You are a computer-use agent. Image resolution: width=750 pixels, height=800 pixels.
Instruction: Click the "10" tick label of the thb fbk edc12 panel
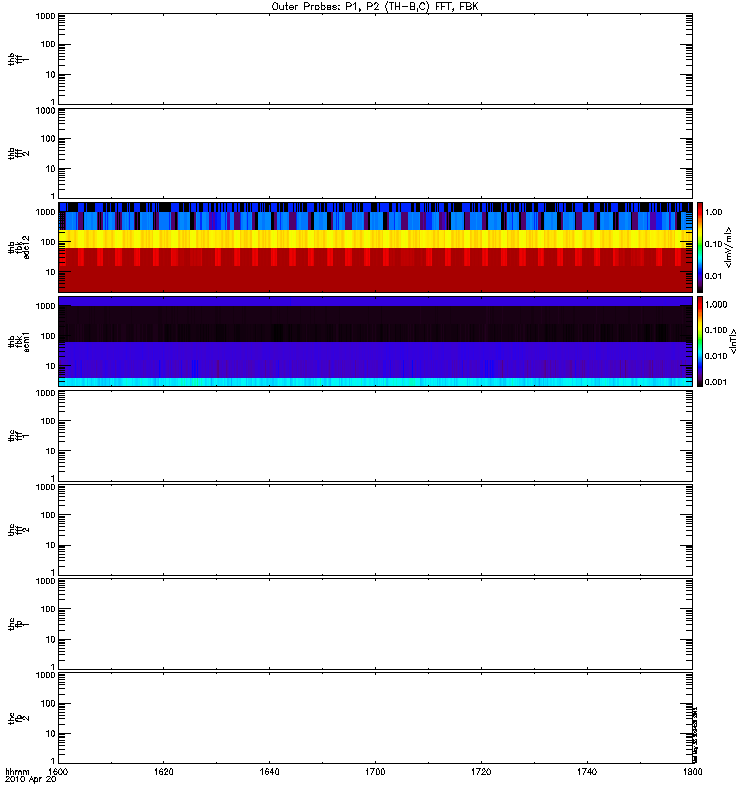pyautogui.click(x=51, y=272)
